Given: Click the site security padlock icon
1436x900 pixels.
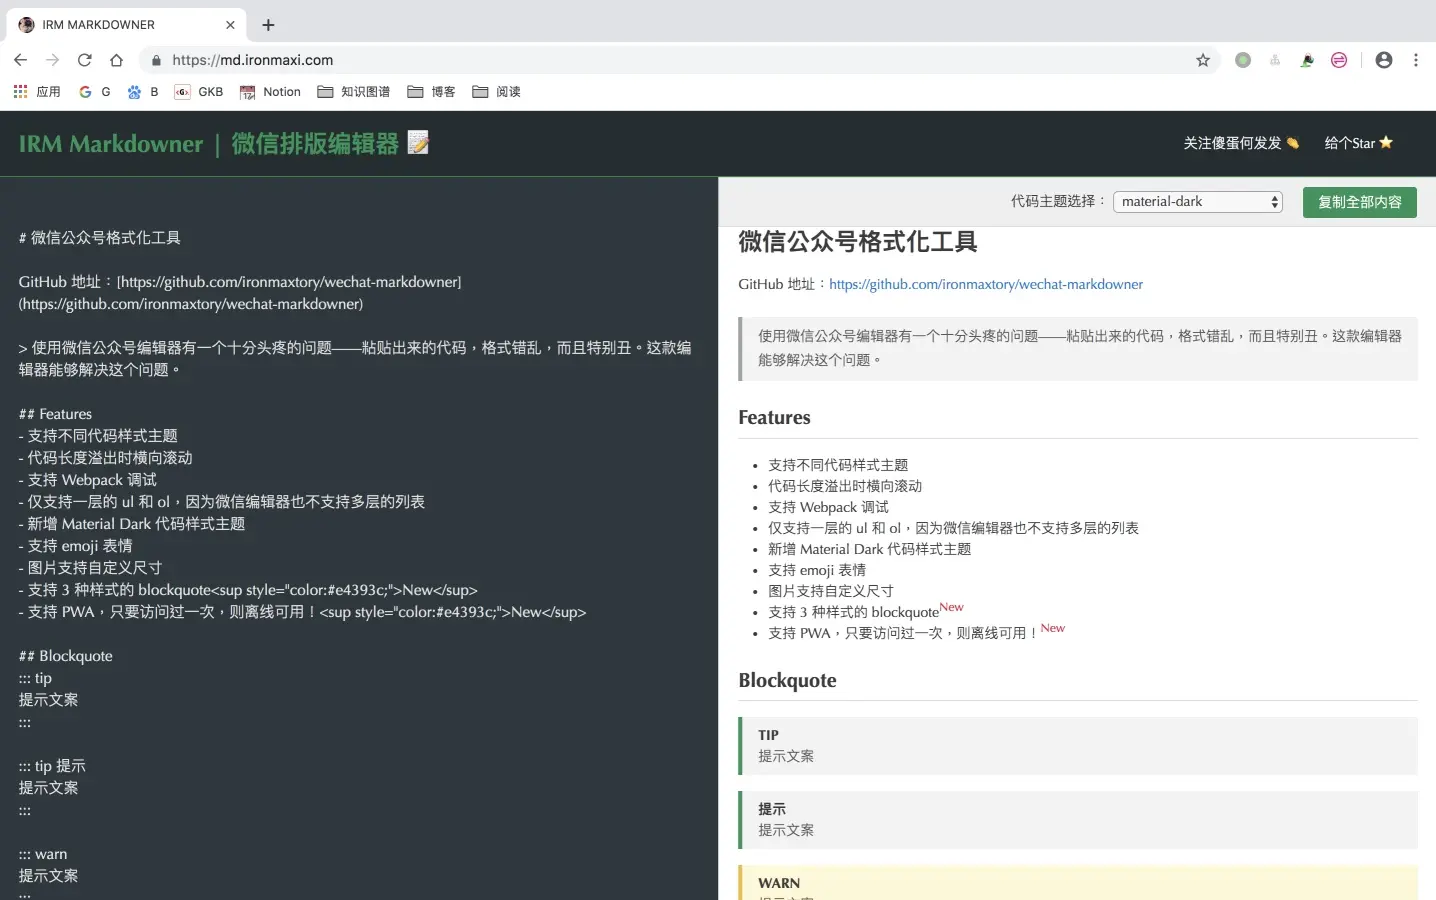Looking at the screenshot, I should 155,60.
